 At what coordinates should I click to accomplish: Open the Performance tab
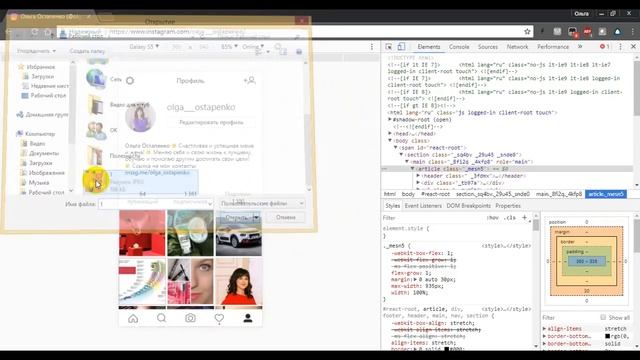553,47
